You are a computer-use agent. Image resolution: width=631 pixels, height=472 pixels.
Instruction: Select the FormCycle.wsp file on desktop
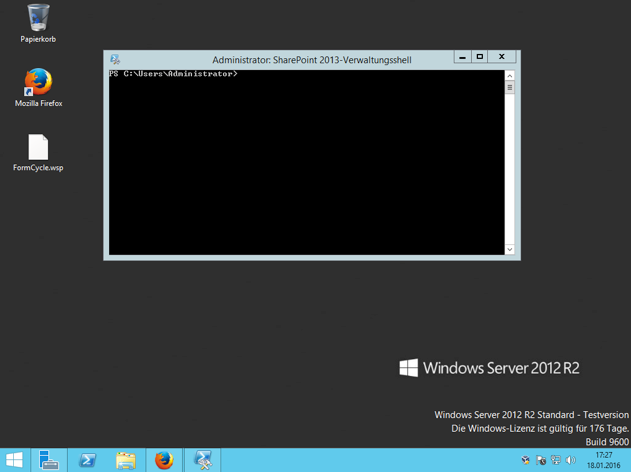tap(38, 148)
